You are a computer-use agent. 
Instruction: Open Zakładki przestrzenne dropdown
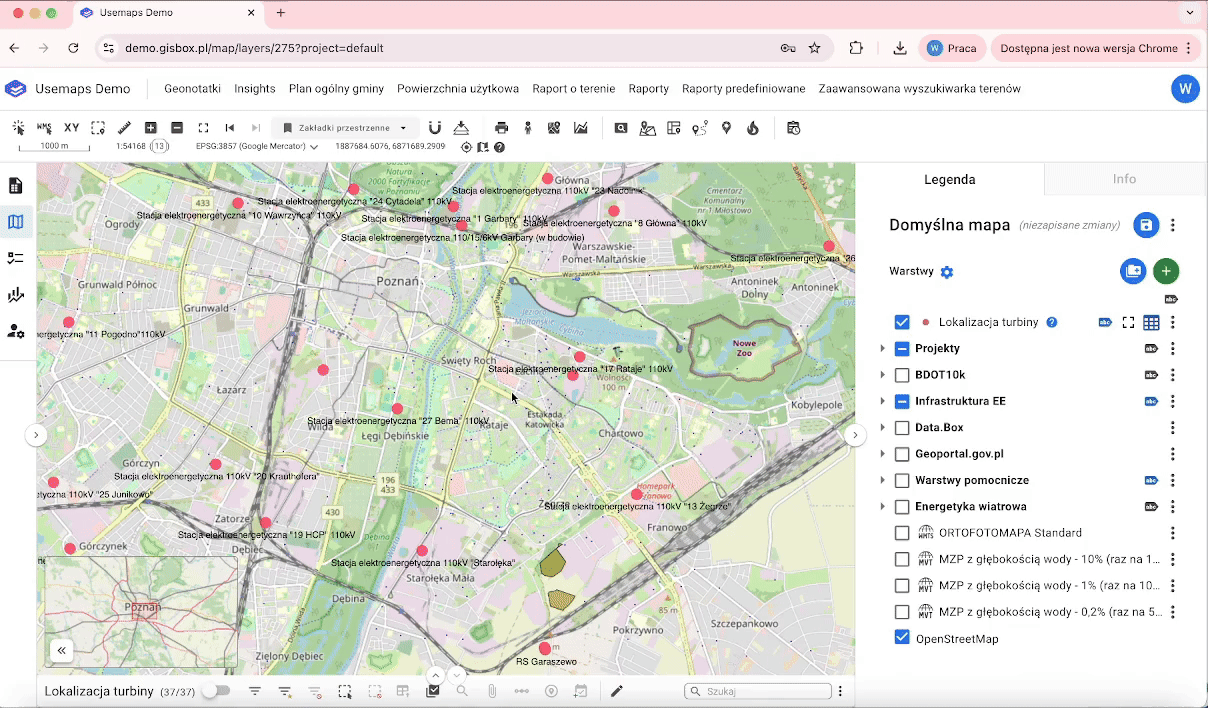click(345, 128)
